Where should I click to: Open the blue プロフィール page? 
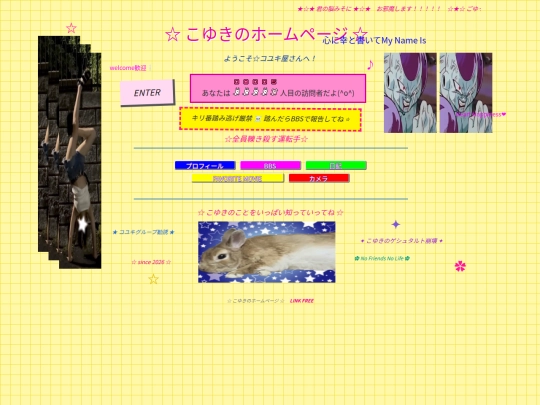205,166
